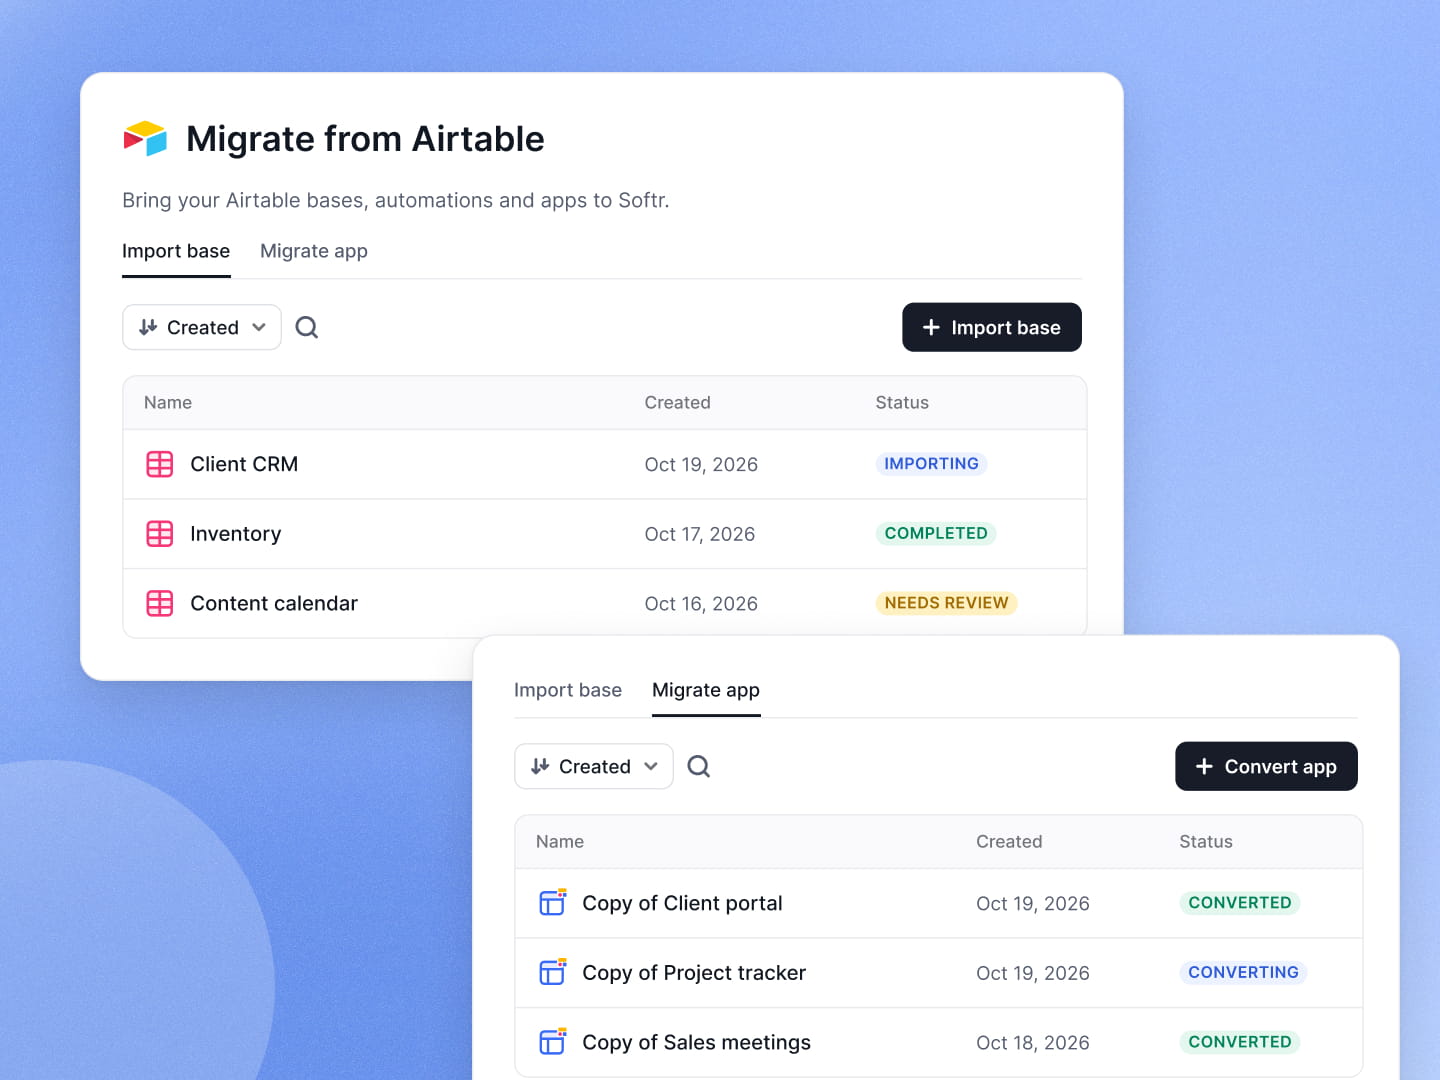
Task: Click the Import base button
Action: pos(992,327)
